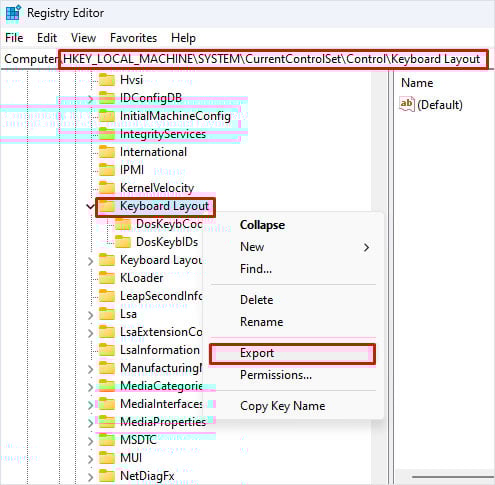Viewport: 495px width, 485px height.
Task: Expand the Lsa key arrow
Action: click(90, 315)
